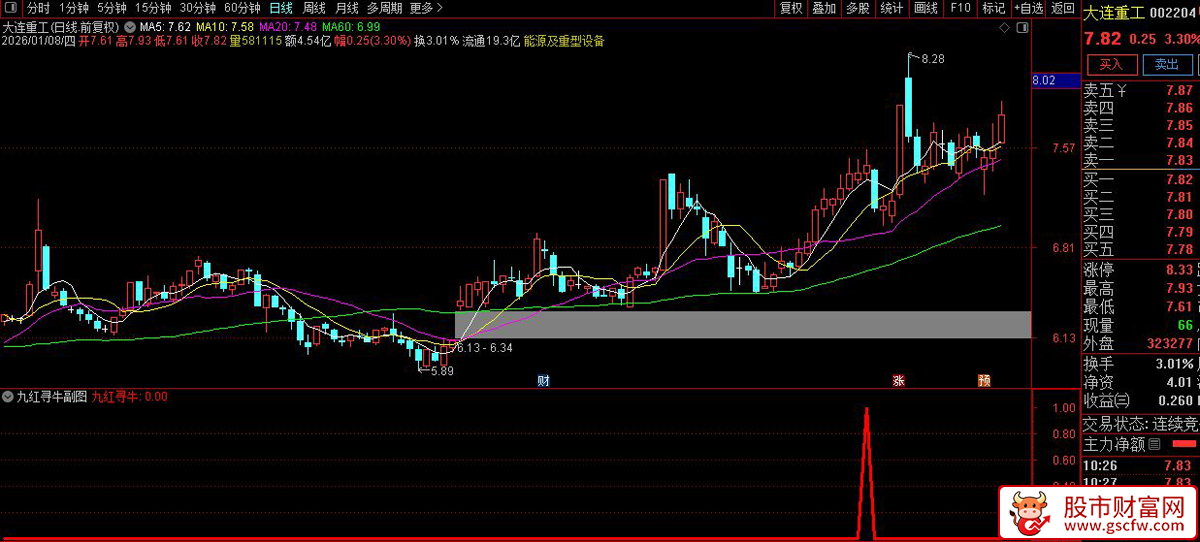Click the 5.89 low price annotation
Viewport: 1200px width, 542px height.
point(442,371)
